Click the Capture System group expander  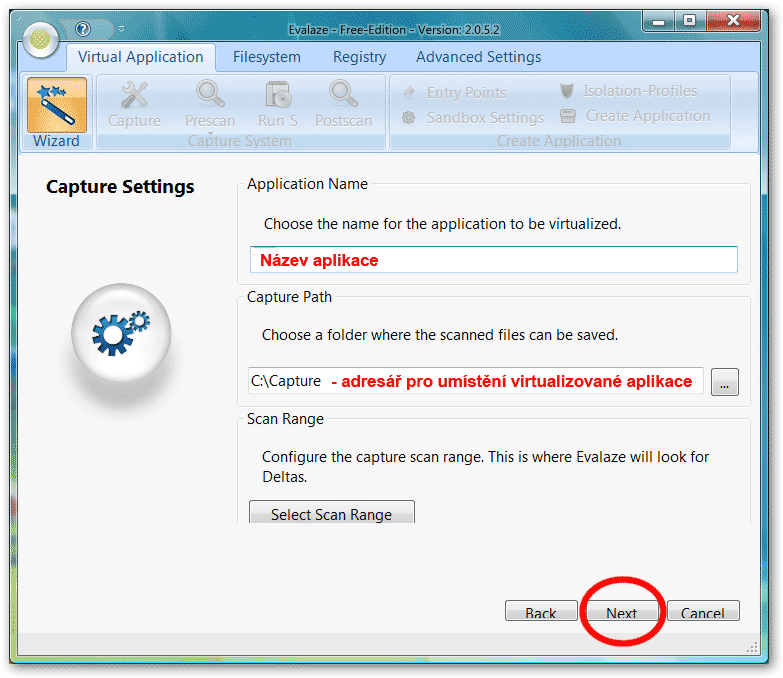point(210,133)
